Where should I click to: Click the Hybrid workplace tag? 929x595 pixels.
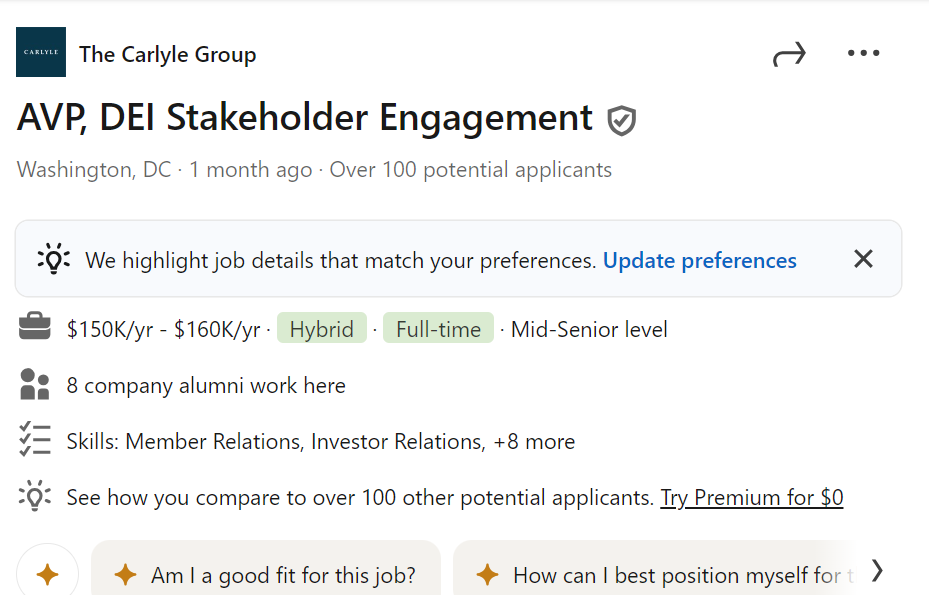[322, 329]
